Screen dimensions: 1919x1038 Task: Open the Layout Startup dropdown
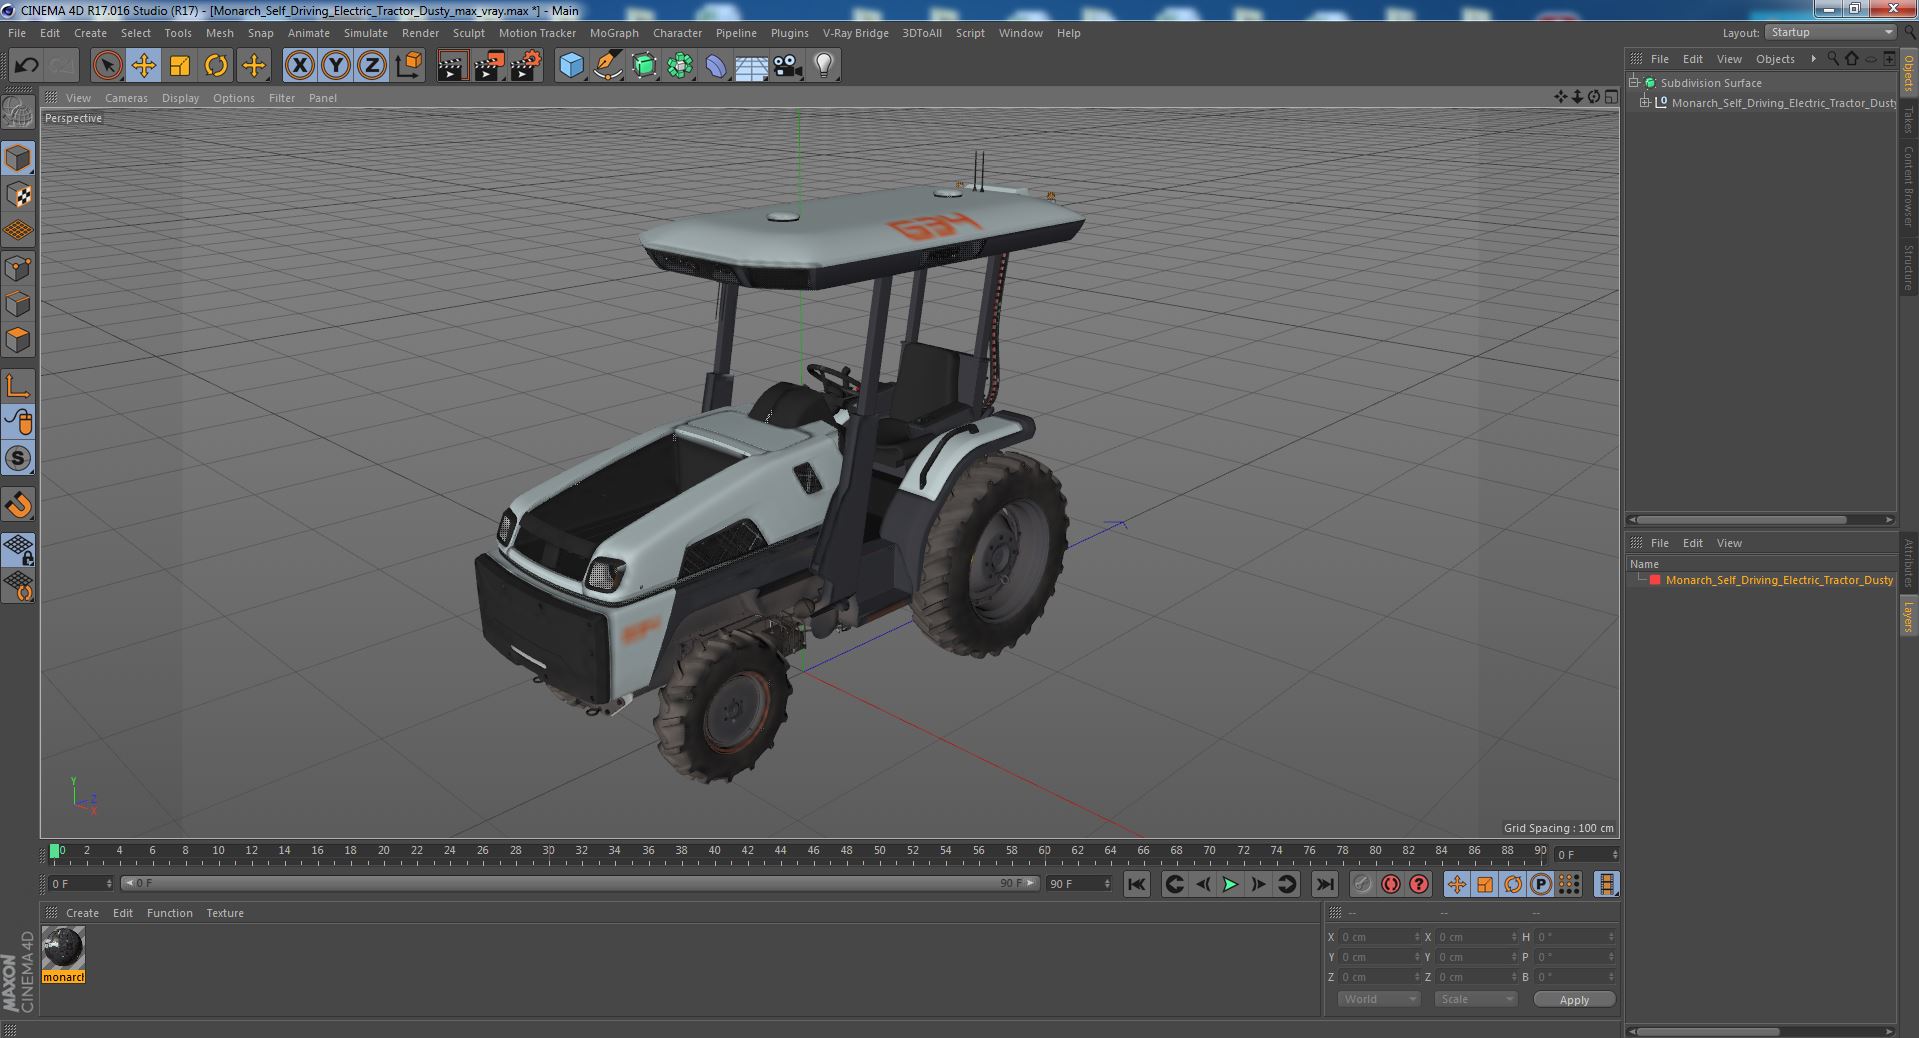(x=1830, y=33)
